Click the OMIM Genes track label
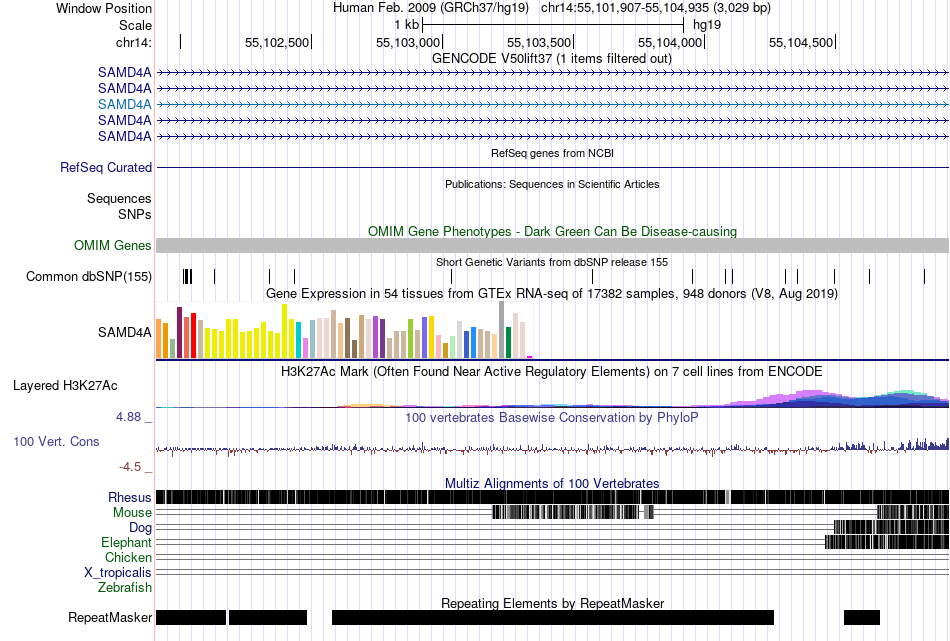 click(x=113, y=245)
